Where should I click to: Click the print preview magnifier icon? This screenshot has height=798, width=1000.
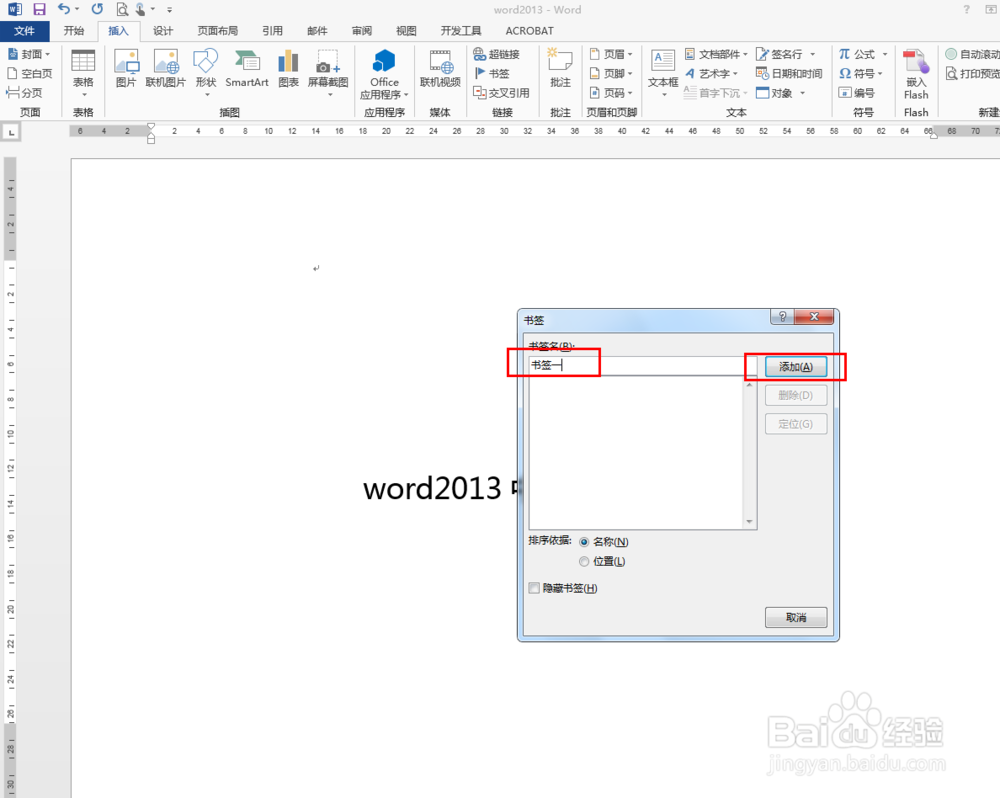click(x=122, y=10)
